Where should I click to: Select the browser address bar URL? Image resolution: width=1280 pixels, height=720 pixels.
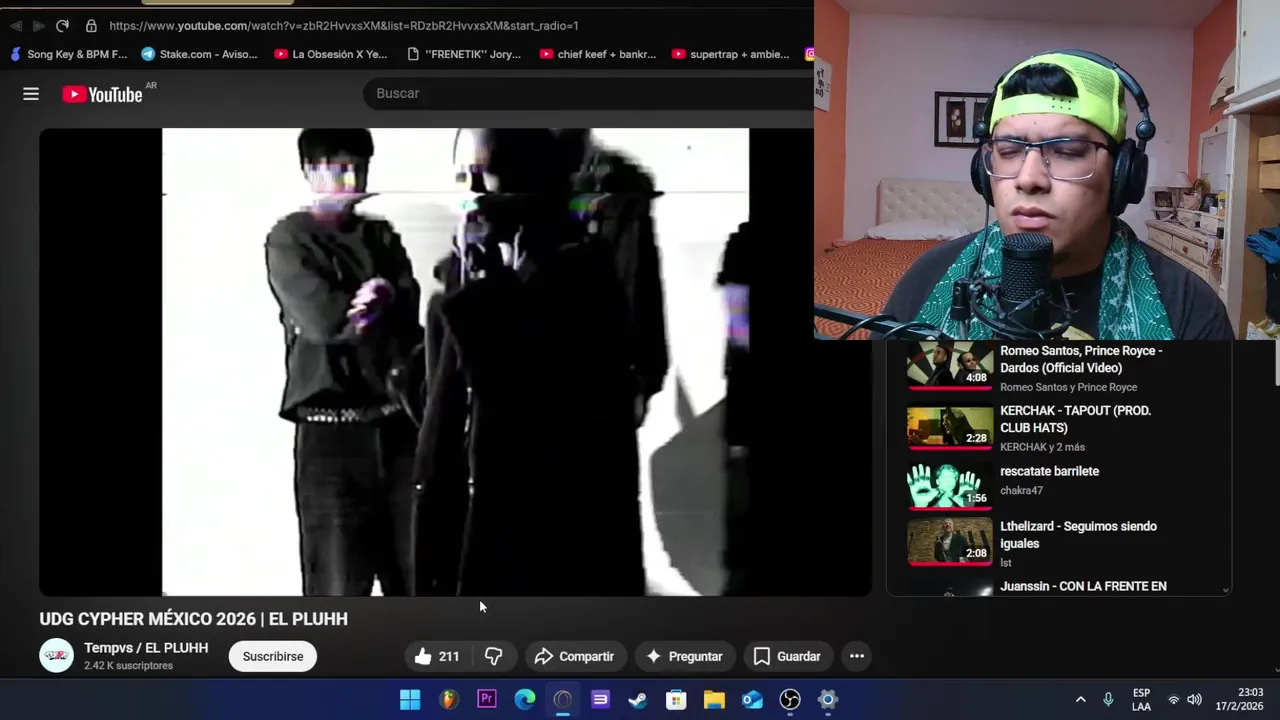(x=343, y=25)
